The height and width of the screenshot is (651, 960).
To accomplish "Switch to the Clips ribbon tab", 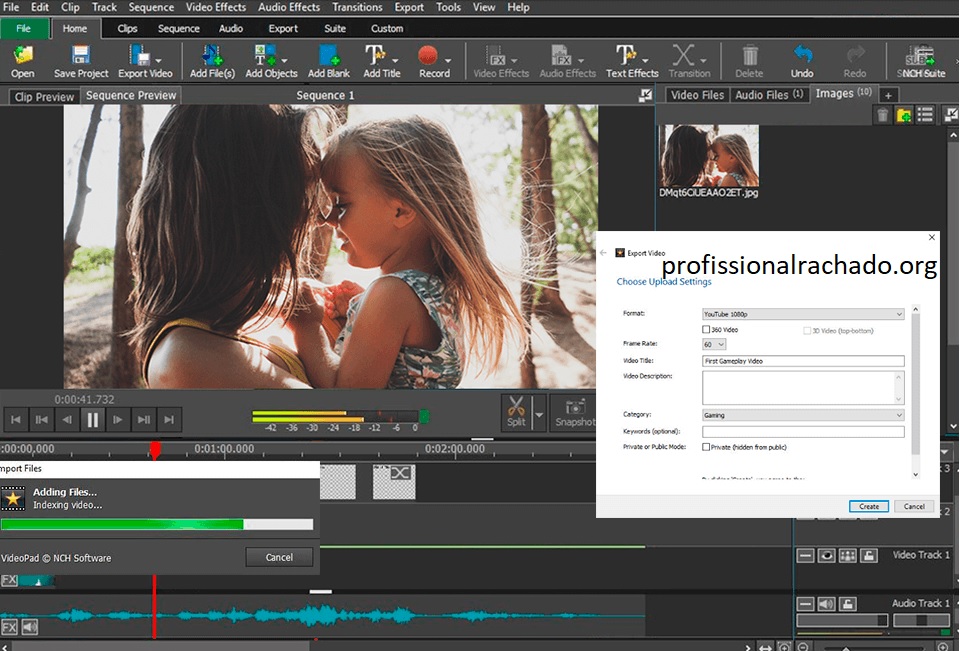I will tap(127, 28).
